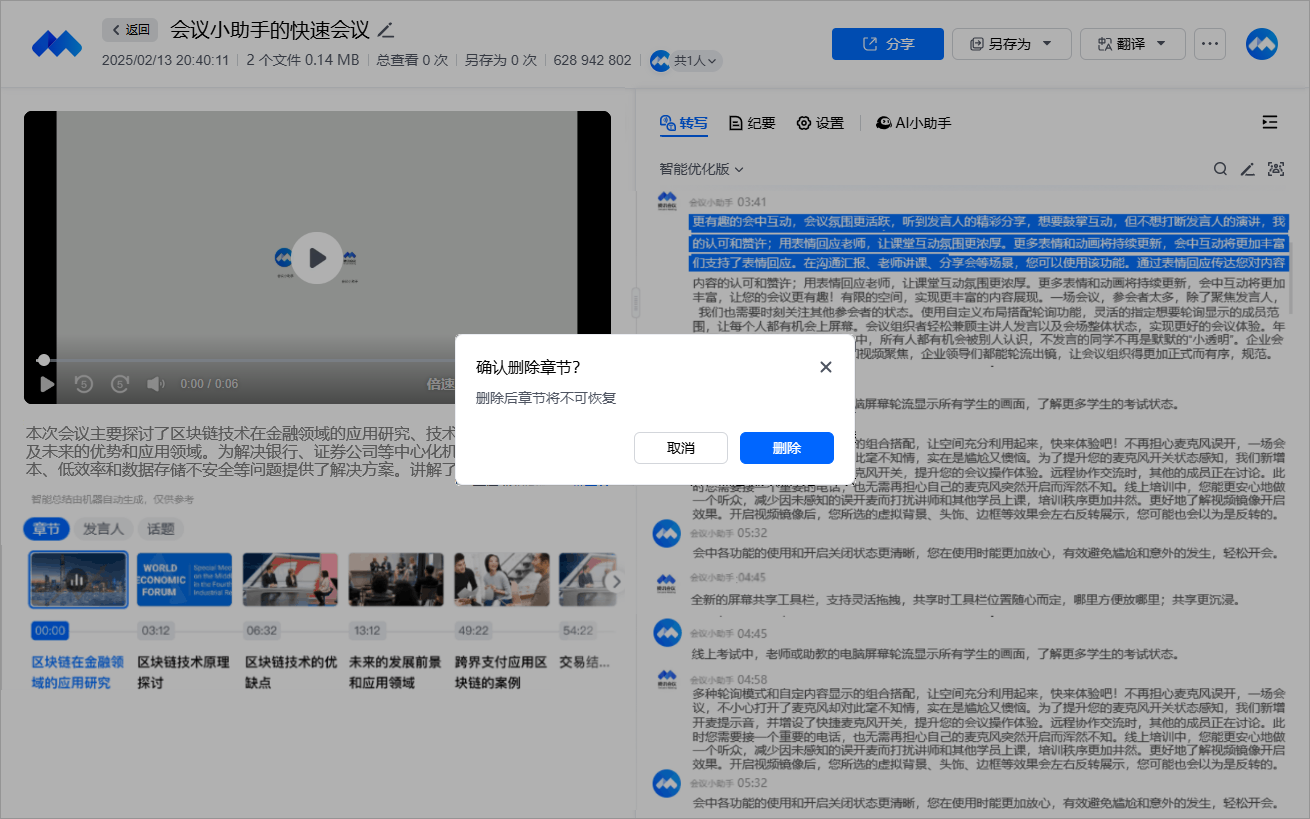Open the AI小助手 tab
Image resolution: width=1310 pixels, height=819 pixels.
coord(914,123)
